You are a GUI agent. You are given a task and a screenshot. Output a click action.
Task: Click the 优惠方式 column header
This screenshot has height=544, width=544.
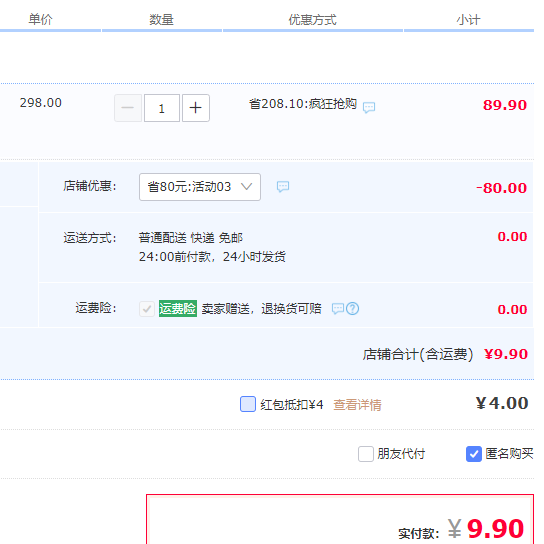(x=313, y=20)
